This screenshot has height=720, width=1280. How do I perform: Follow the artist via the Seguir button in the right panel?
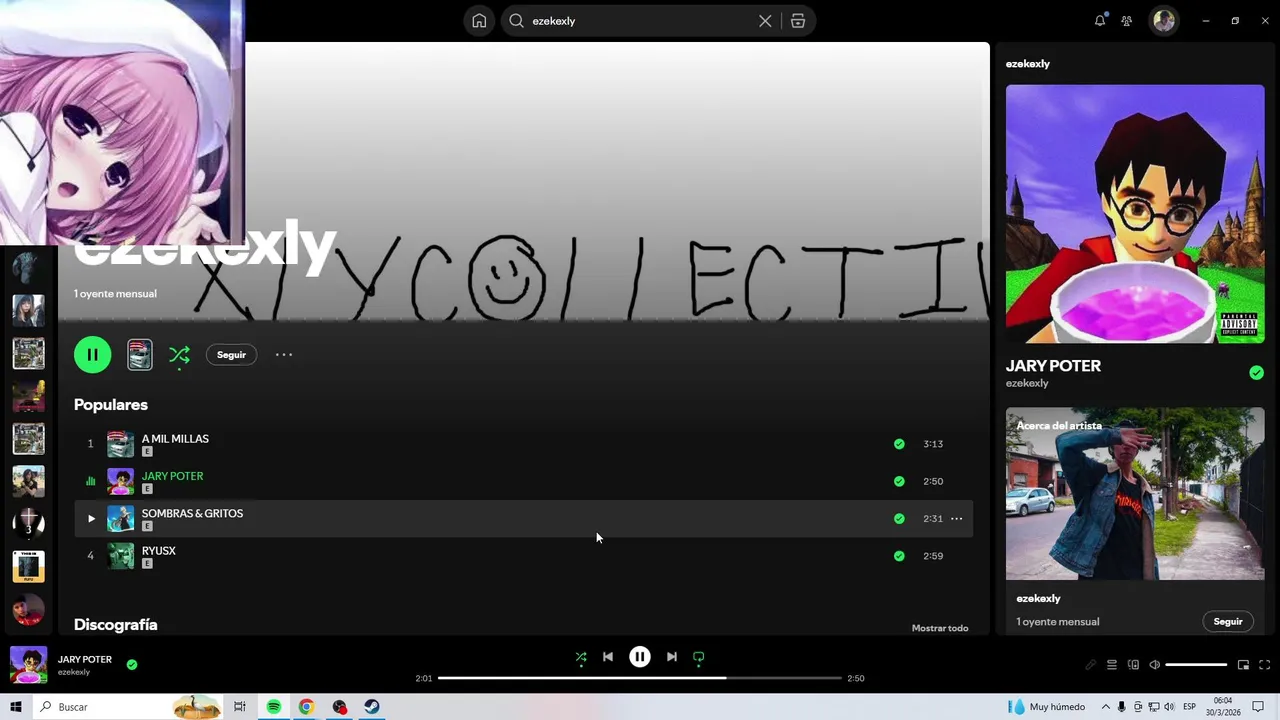click(x=1228, y=622)
